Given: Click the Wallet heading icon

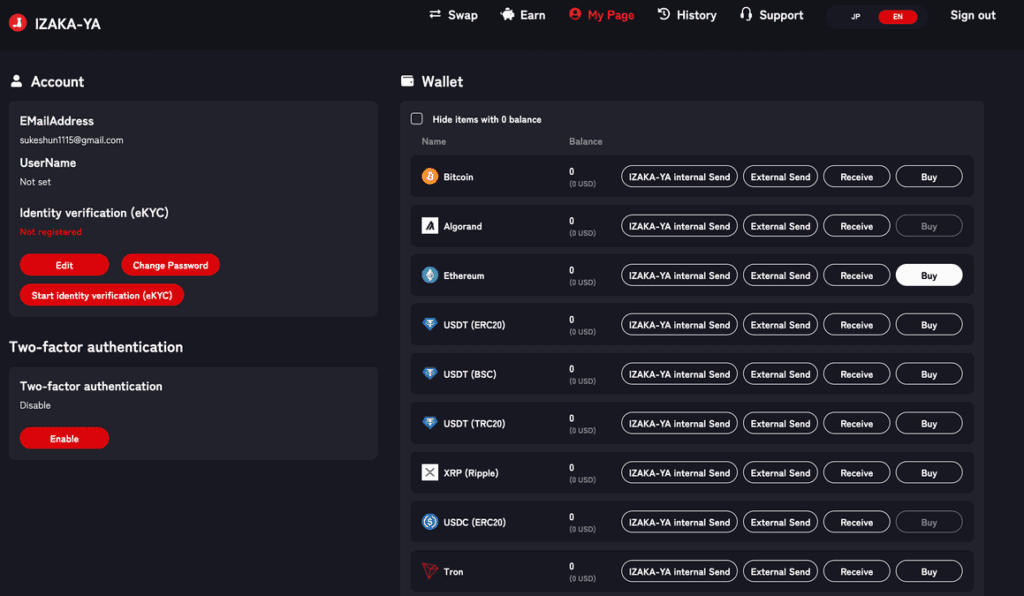Looking at the screenshot, I should tap(408, 81).
